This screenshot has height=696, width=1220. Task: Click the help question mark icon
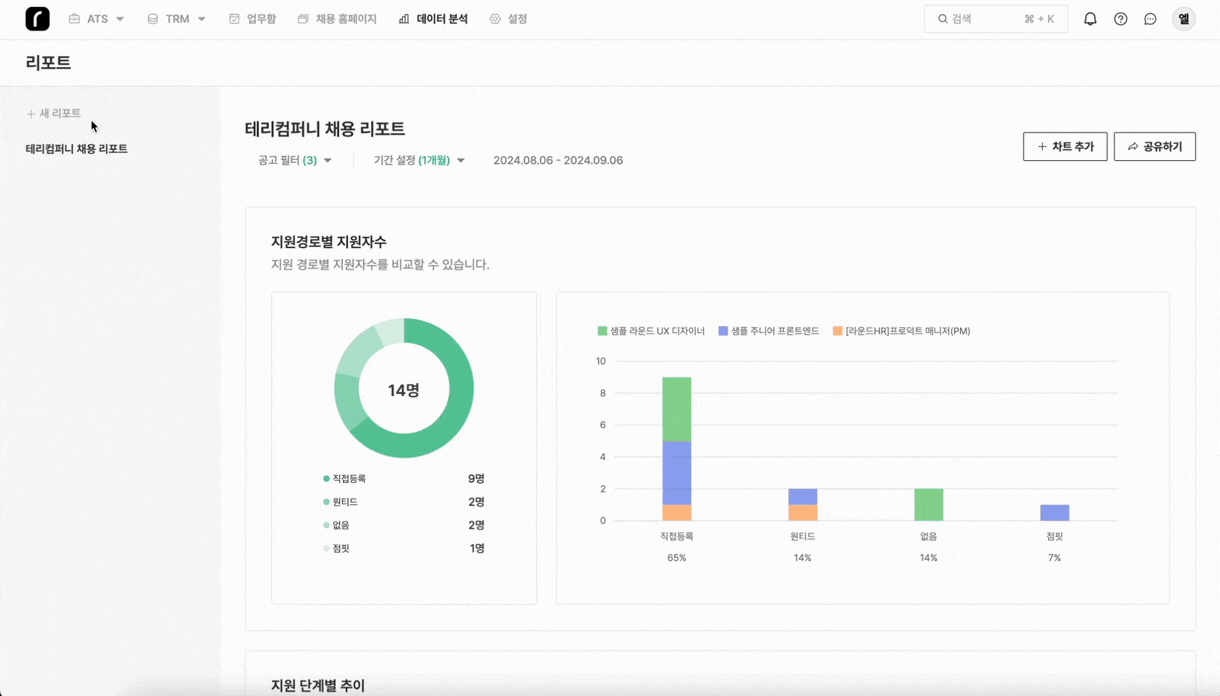(1120, 19)
